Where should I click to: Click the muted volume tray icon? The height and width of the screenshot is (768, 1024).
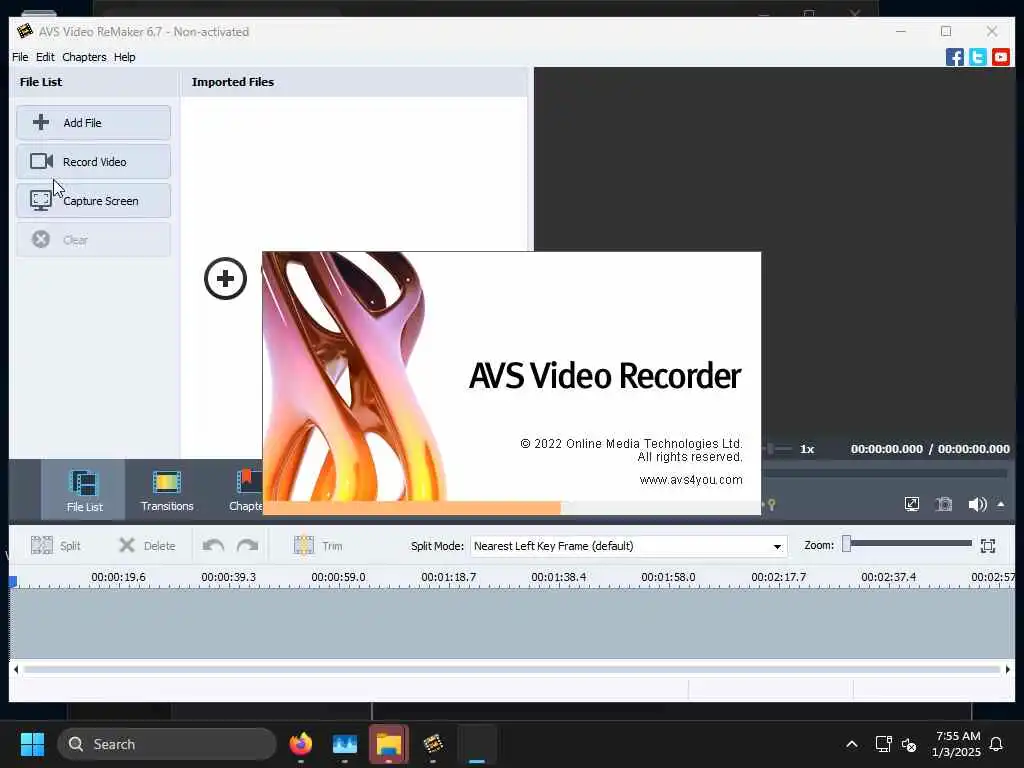coord(908,744)
